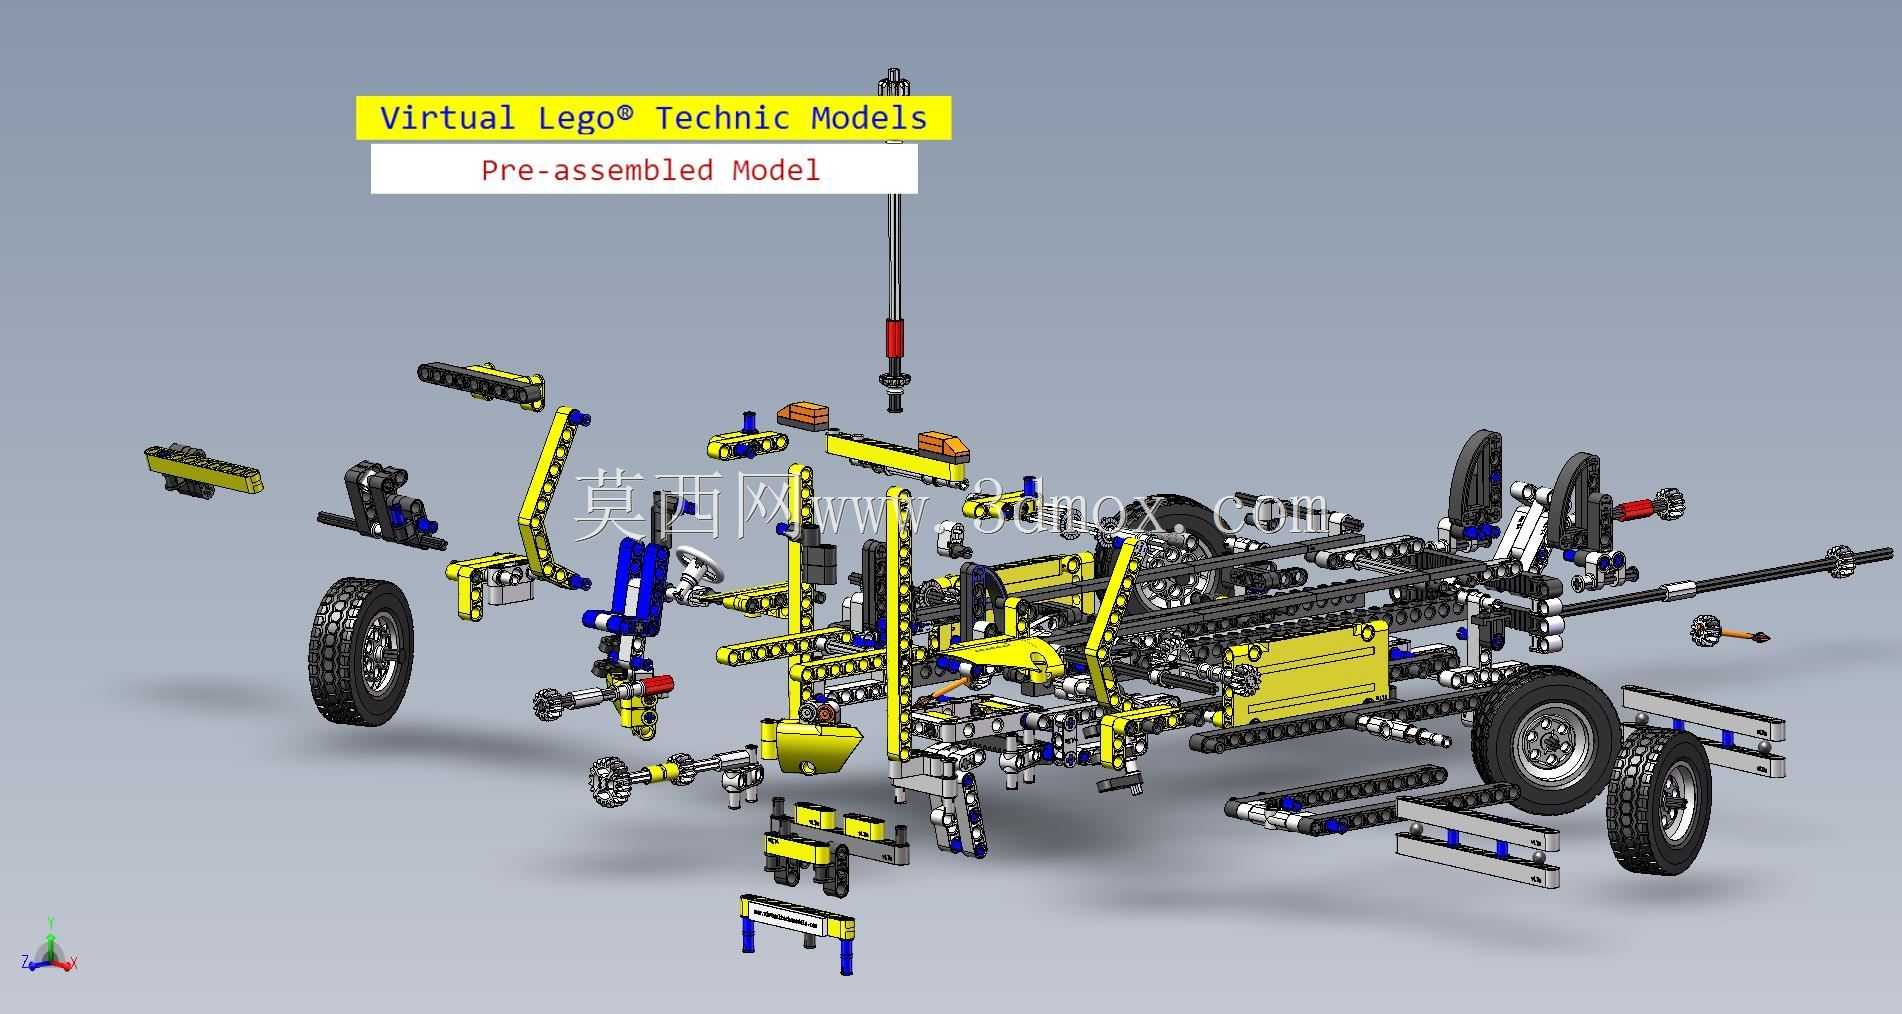Pick the white steering wheel part

[699, 569]
